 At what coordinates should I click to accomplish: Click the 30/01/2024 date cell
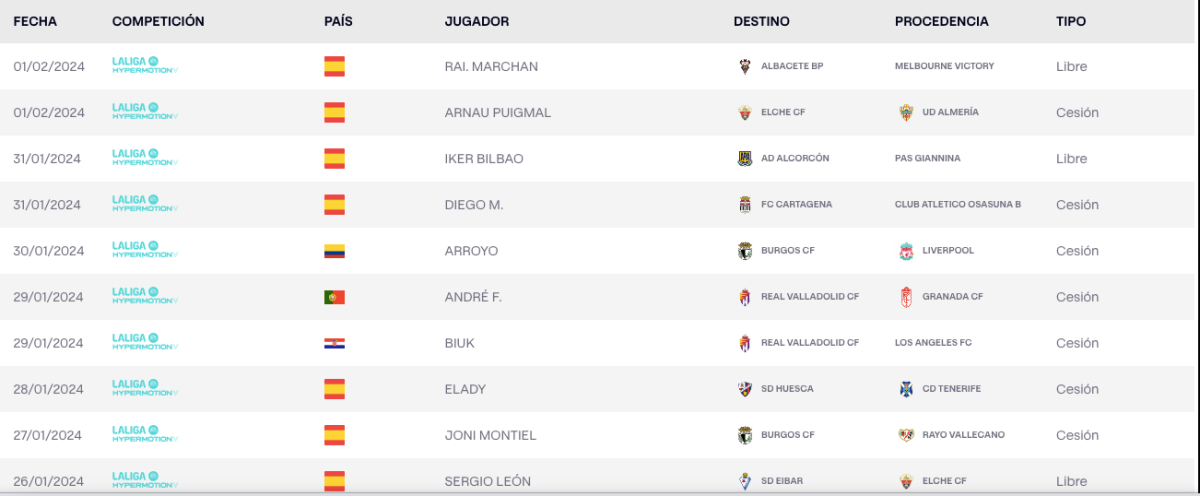[49, 251]
